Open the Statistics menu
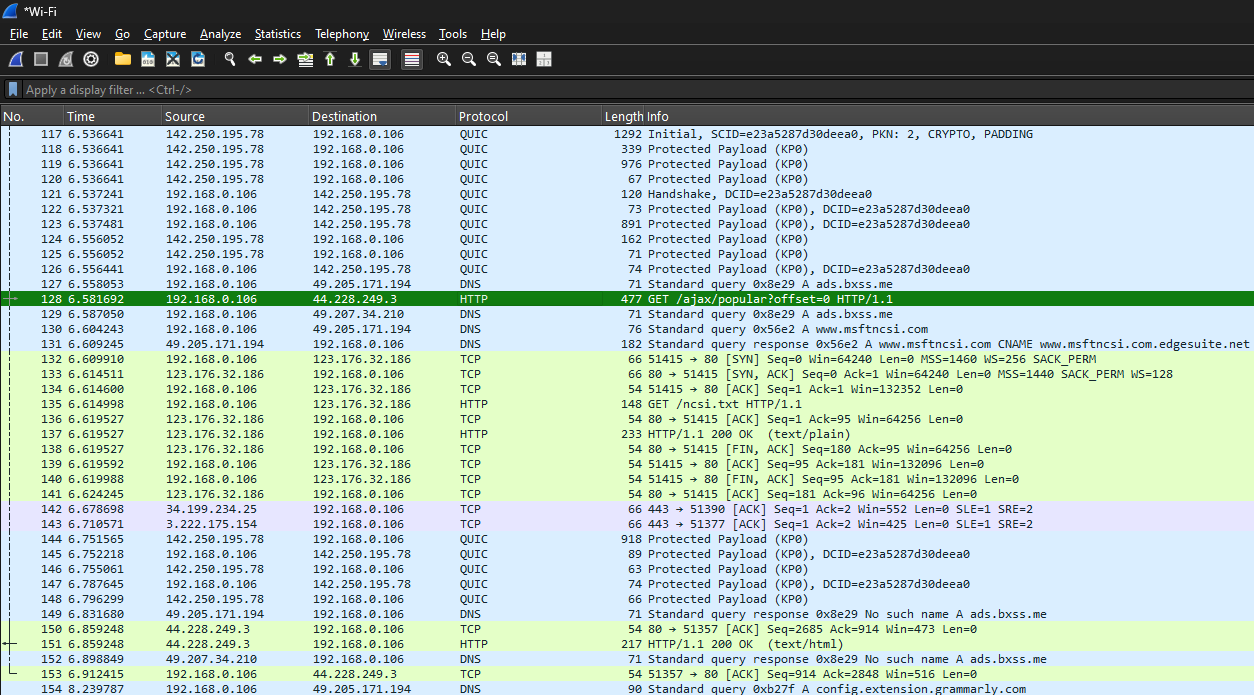This screenshot has height=695, width=1254. tap(278, 34)
